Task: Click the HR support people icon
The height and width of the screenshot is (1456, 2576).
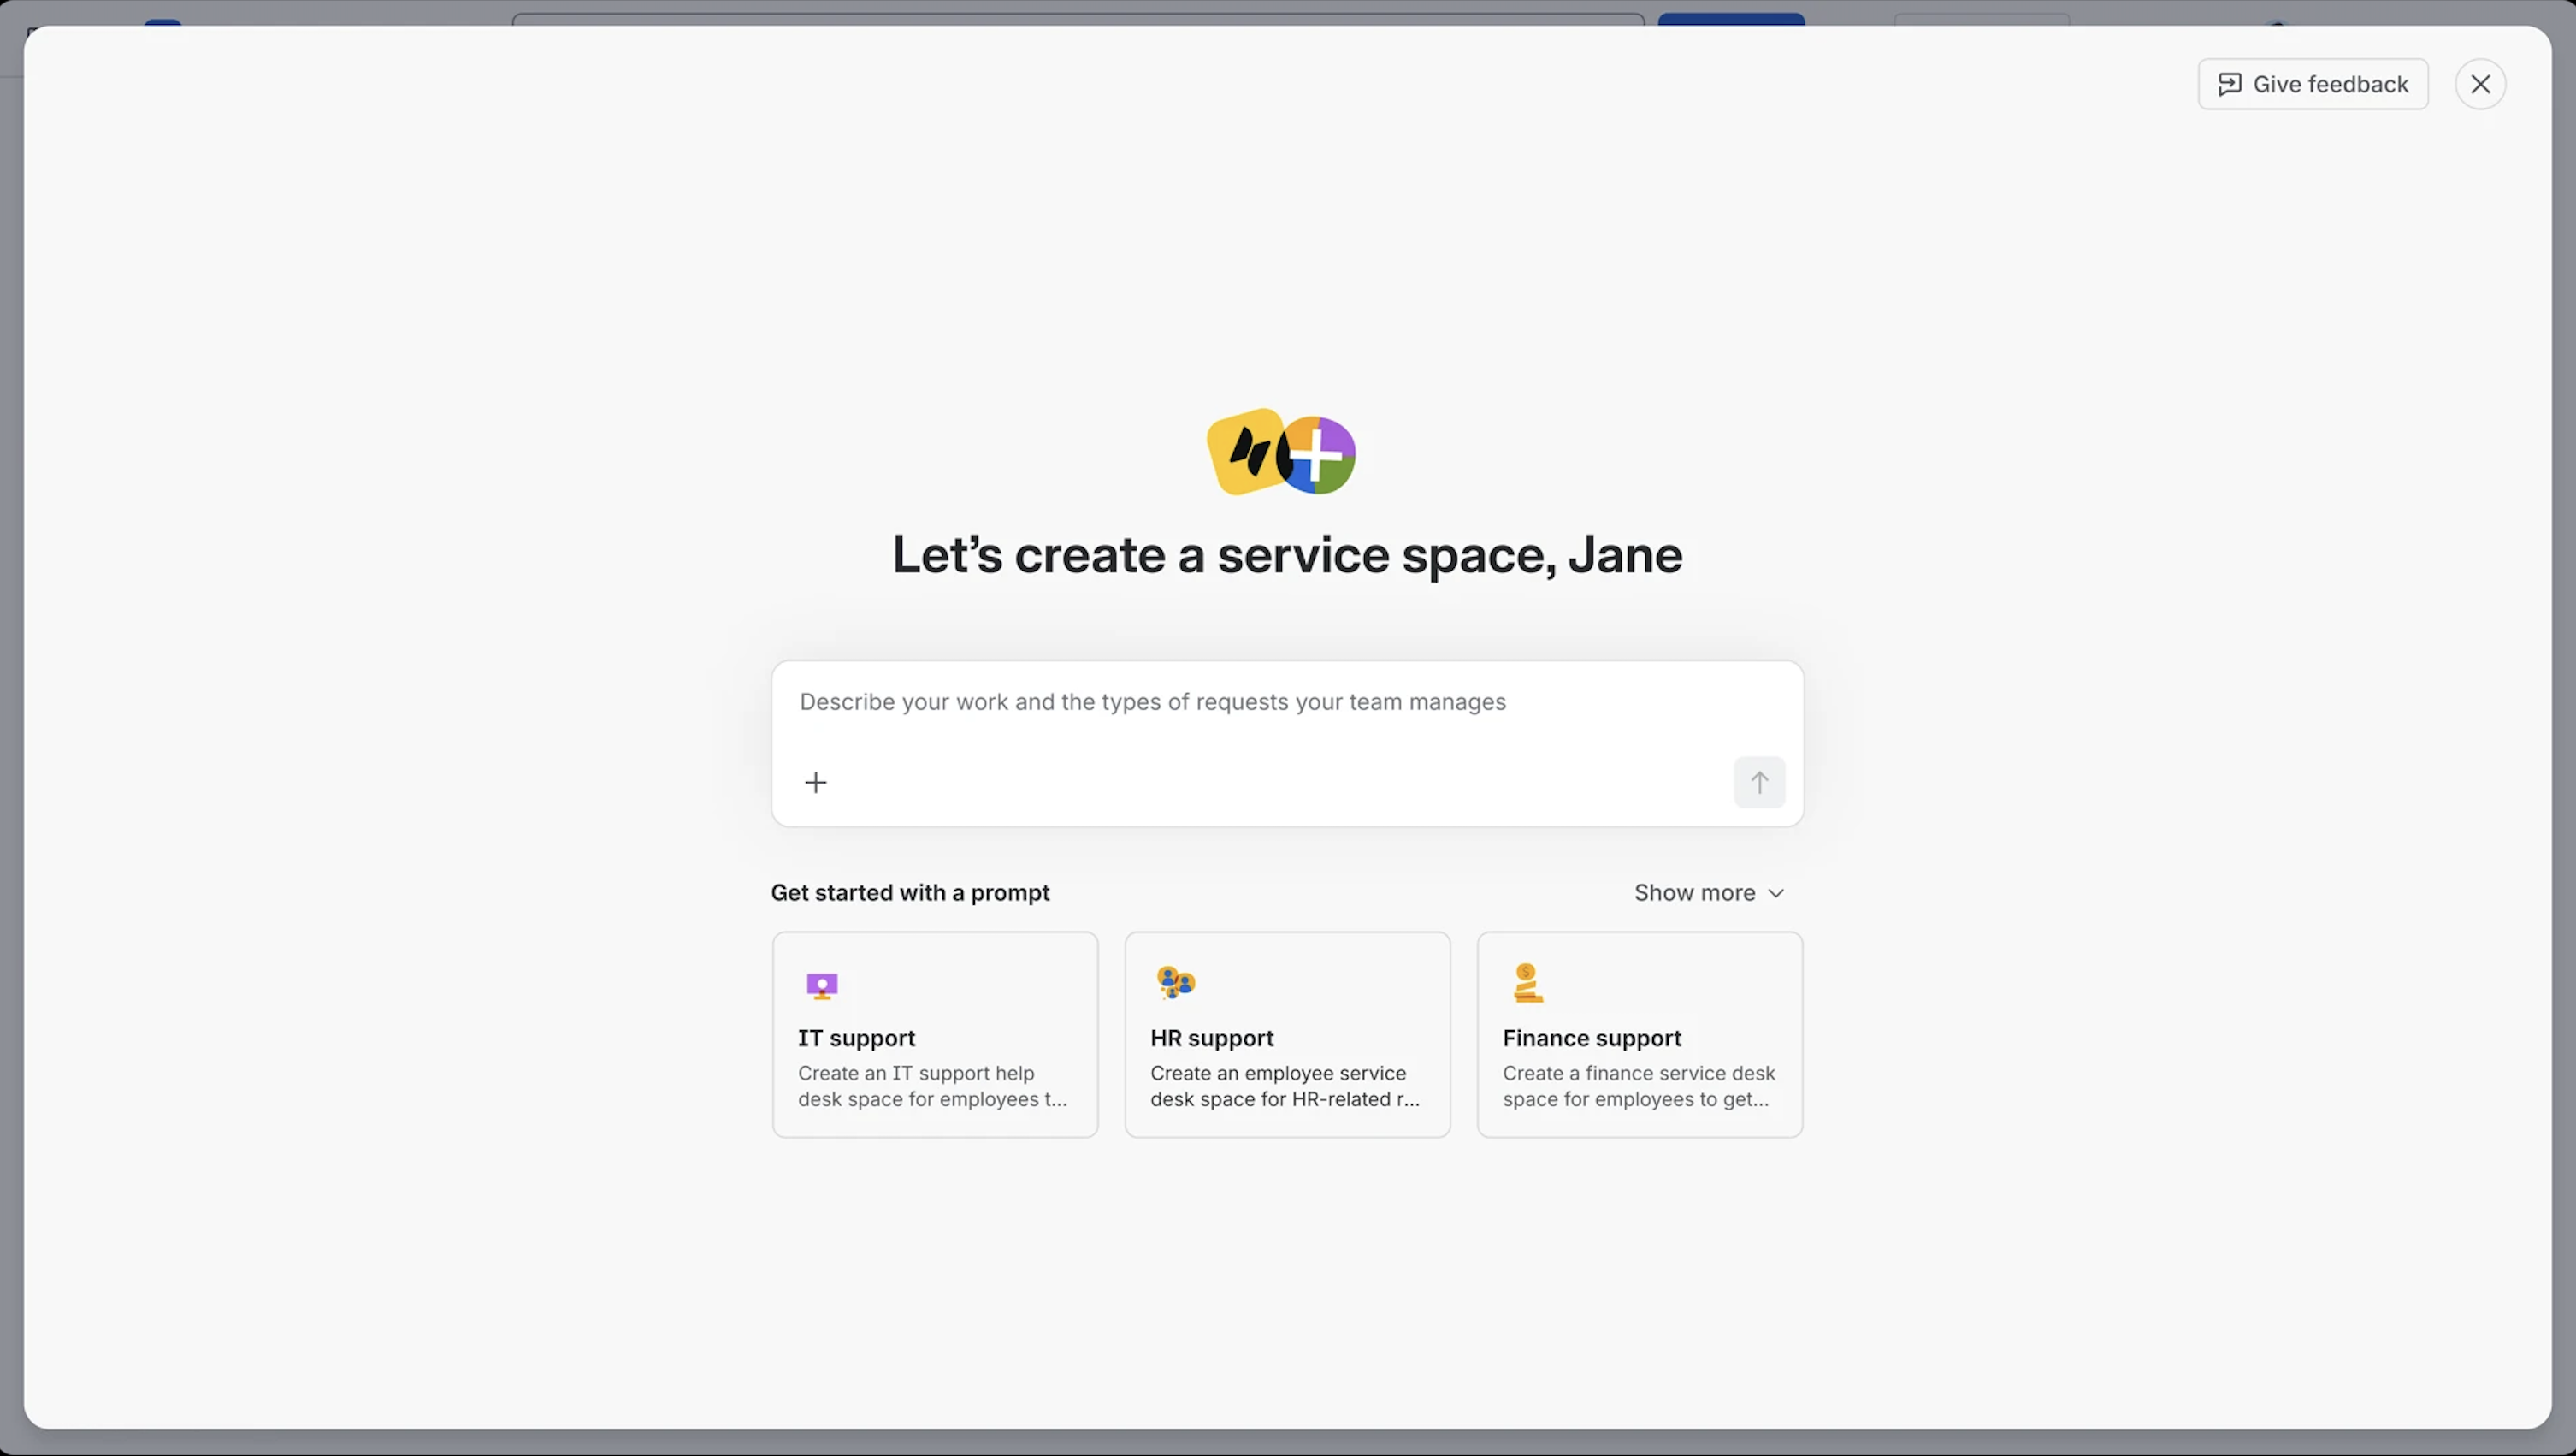Action: tap(1175, 983)
